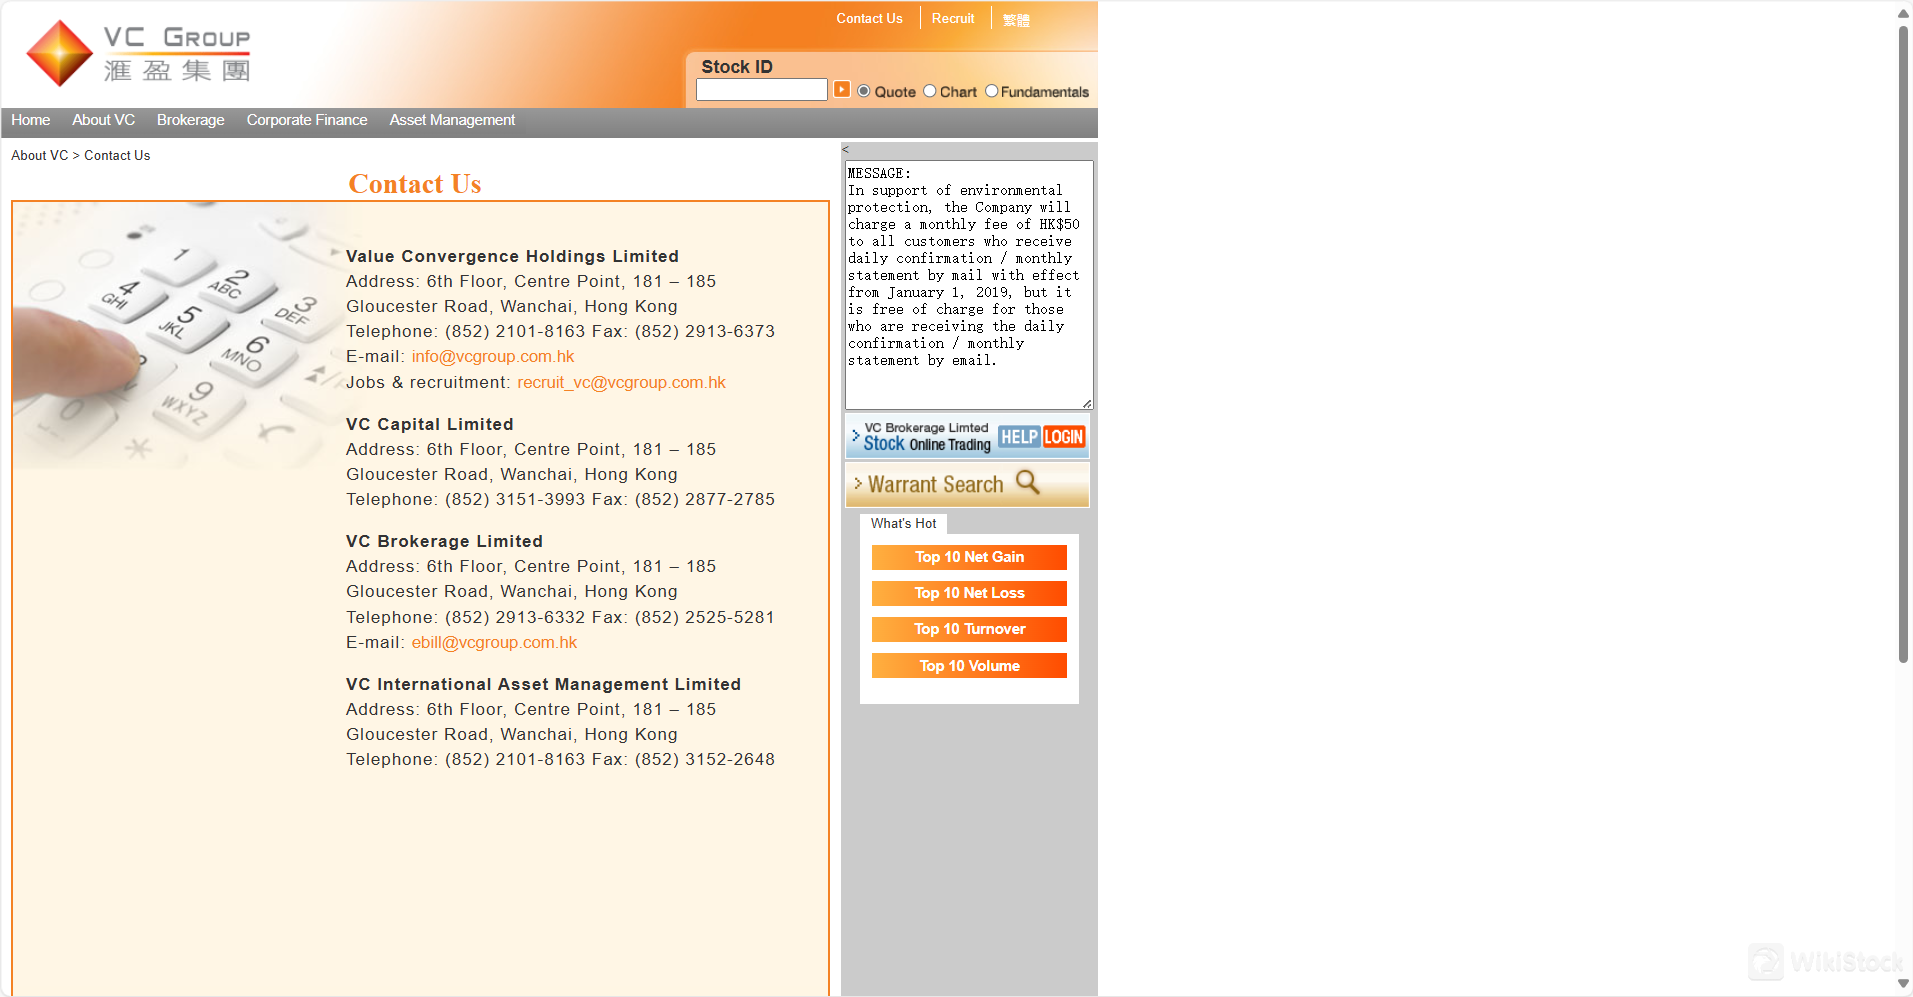
Task: Click Top 10 Net Gain button
Action: (x=969, y=557)
